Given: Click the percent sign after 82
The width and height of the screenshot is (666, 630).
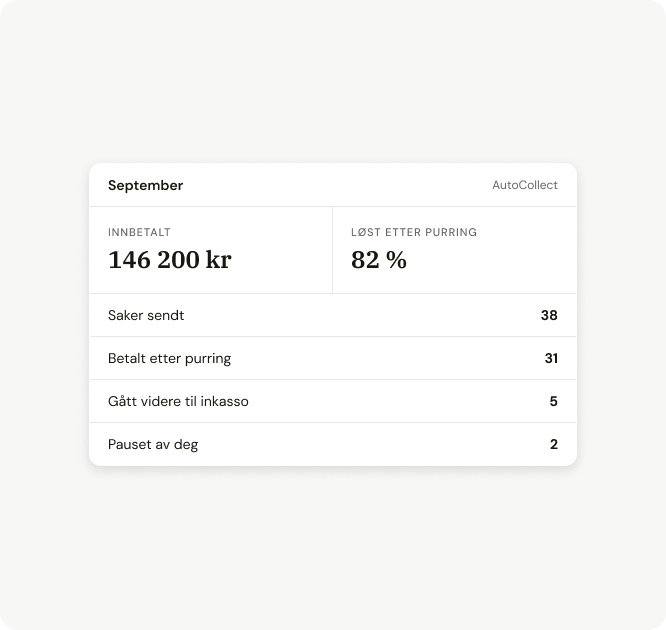Looking at the screenshot, I should [x=396, y=260].
